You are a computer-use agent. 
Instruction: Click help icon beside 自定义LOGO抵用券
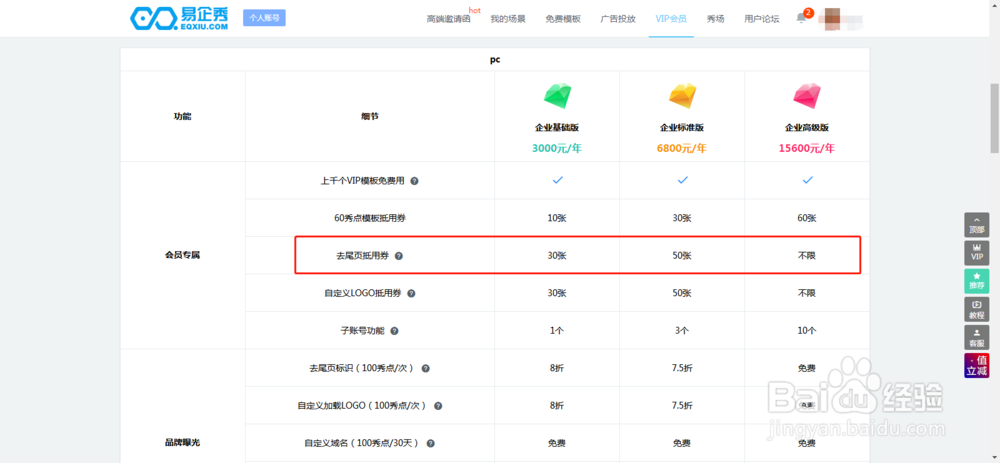[x=411, y=293]
